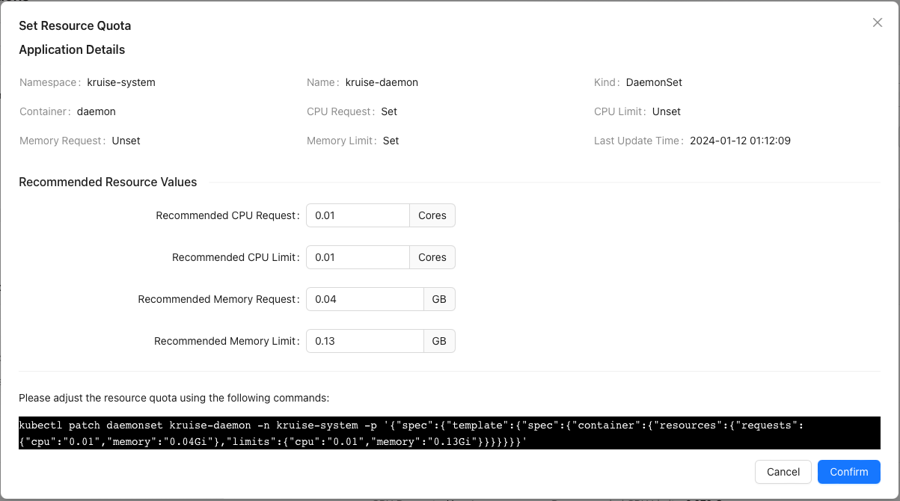900x501 pixels.
Task: Click the Cores unit of CPU Request
Action: (x=432, y=215)
